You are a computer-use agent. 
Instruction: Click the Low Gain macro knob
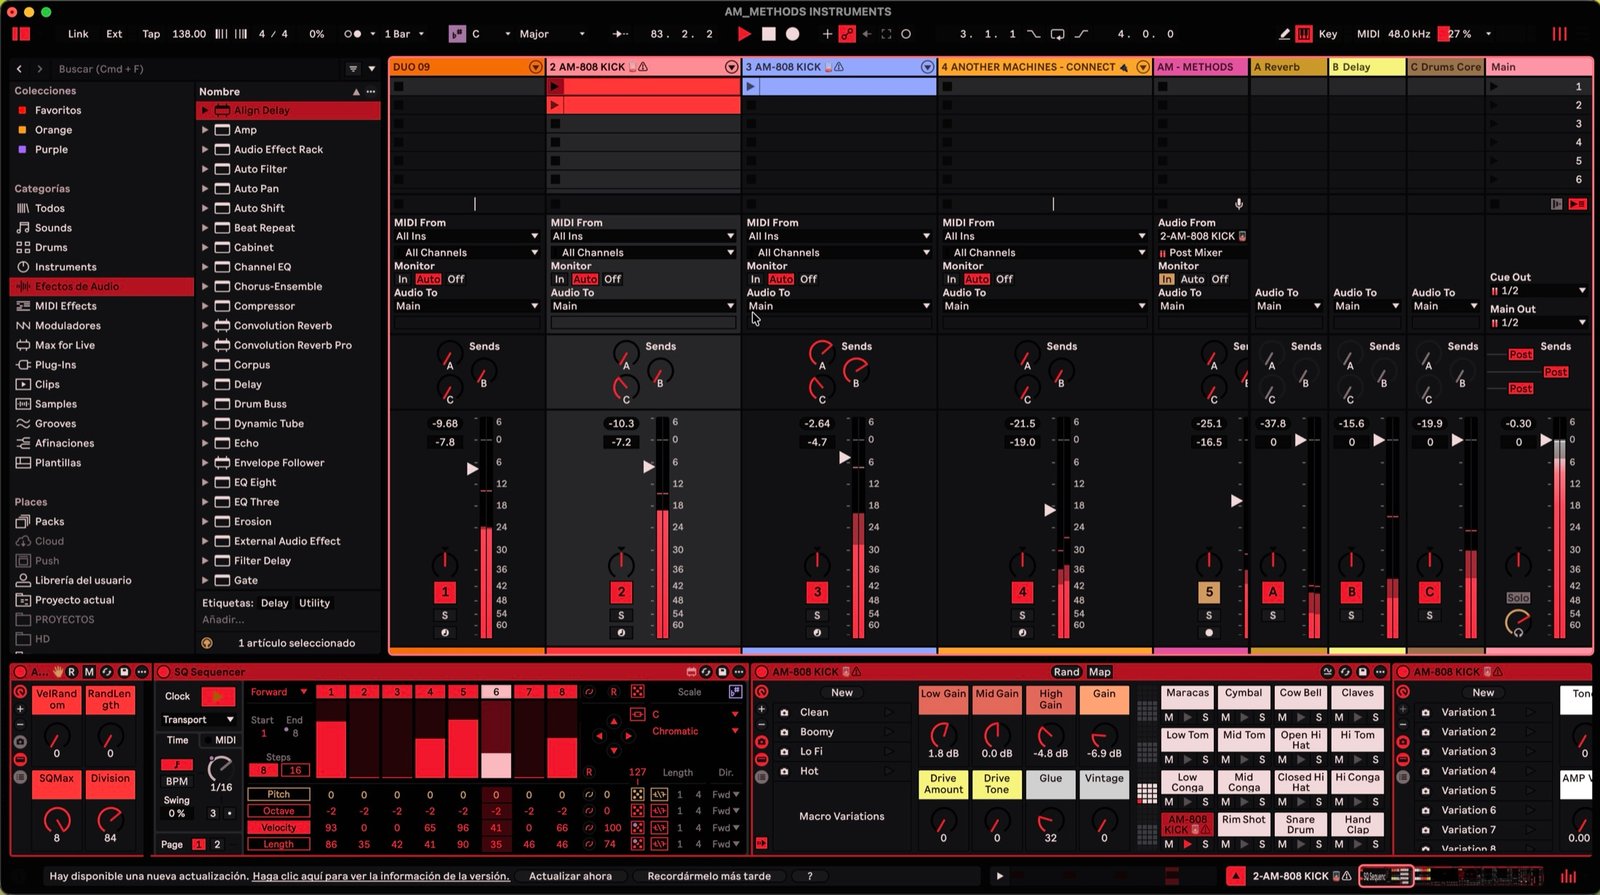943,734
